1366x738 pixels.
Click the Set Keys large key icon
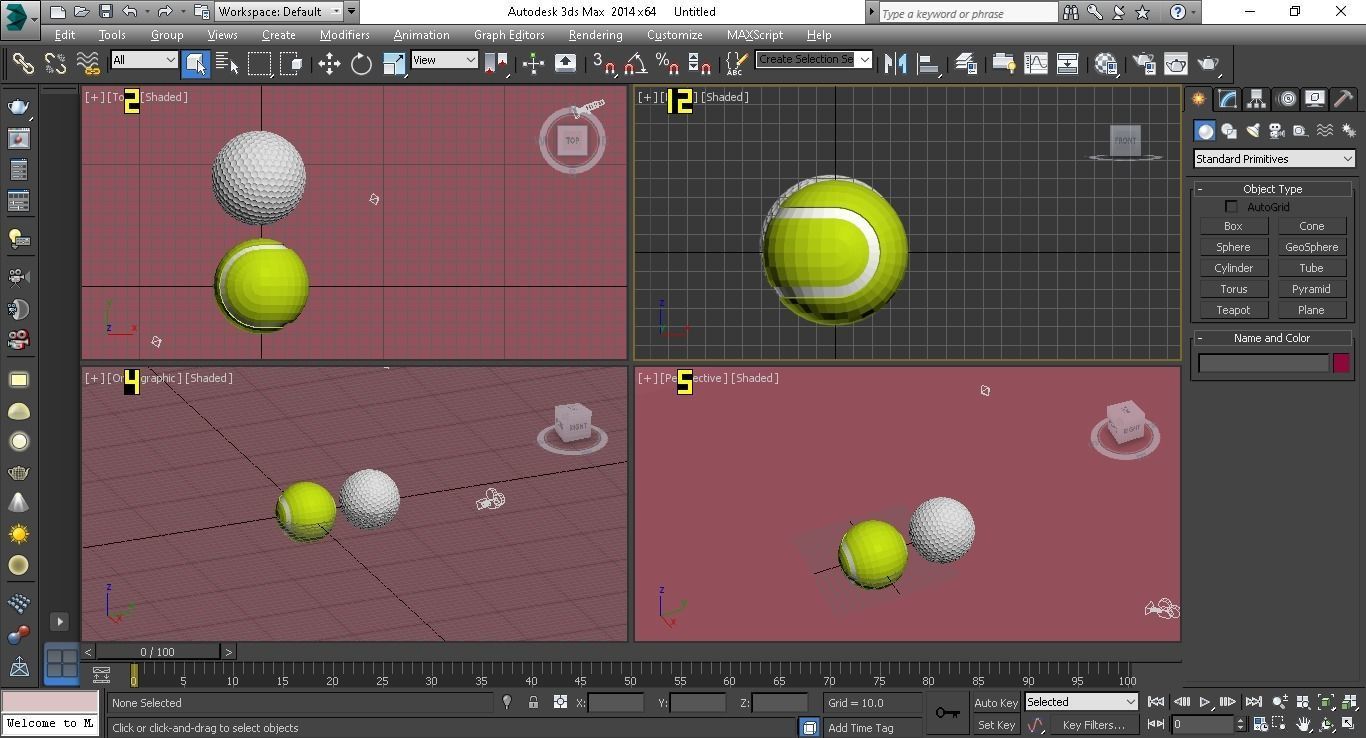pyautogui.click(x=948, y=713)
